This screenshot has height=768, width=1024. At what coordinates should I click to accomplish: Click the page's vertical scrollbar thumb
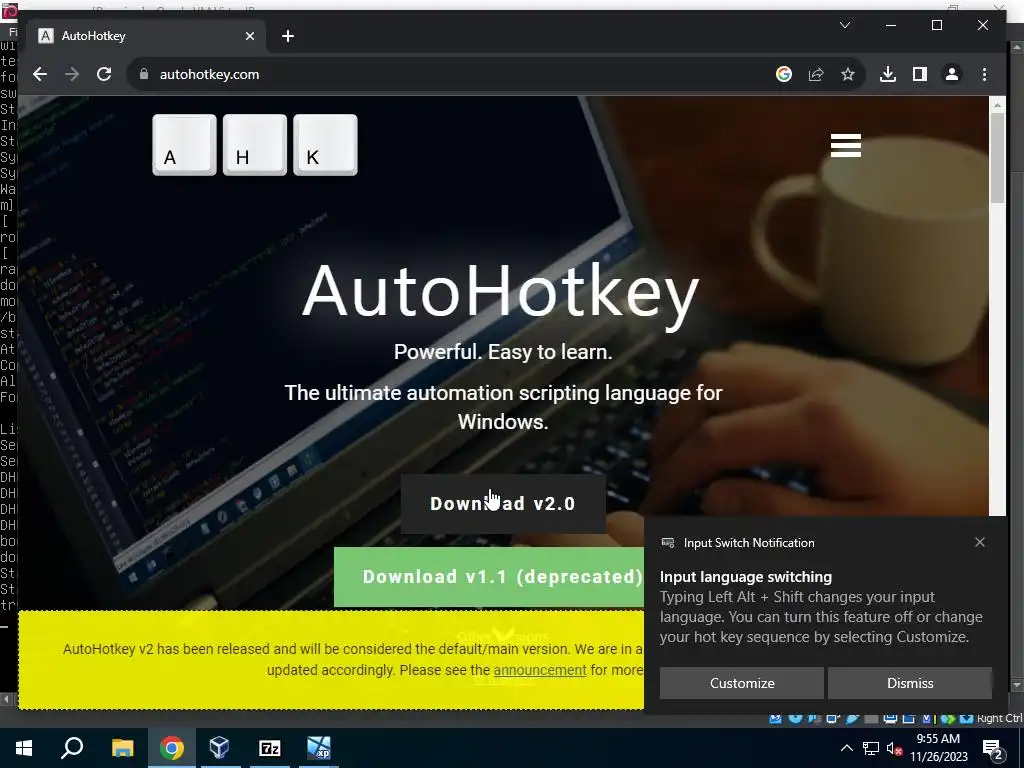pyautogui.click(x=997, y=157)
